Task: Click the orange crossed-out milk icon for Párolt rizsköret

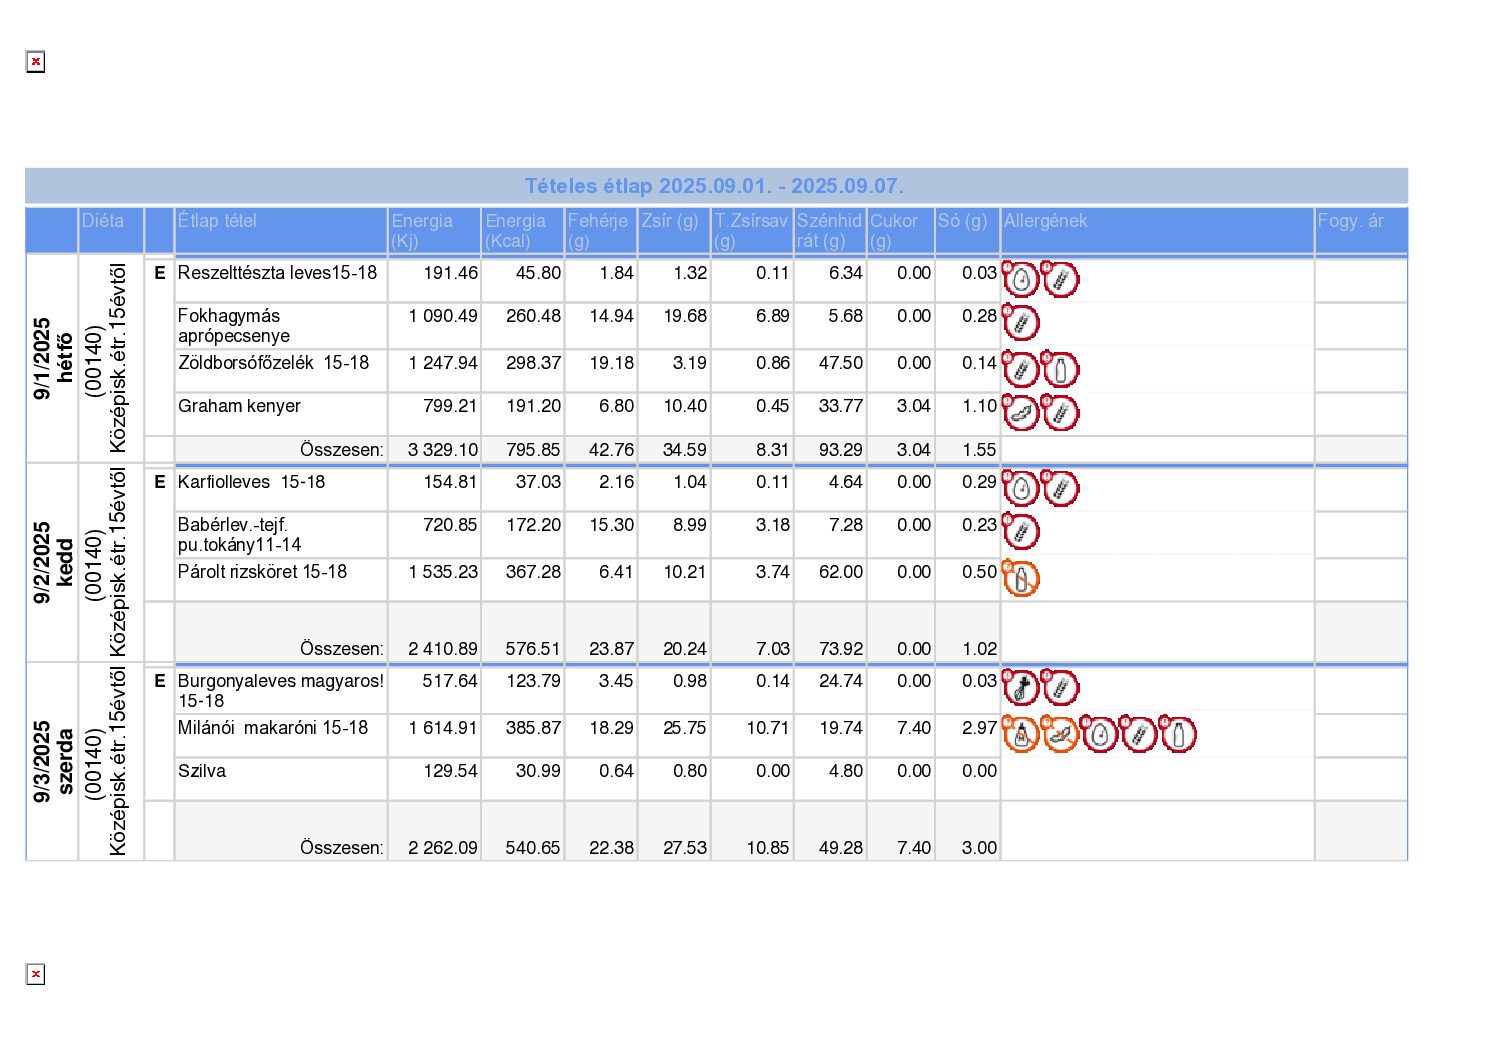Action: point(1021,579)
